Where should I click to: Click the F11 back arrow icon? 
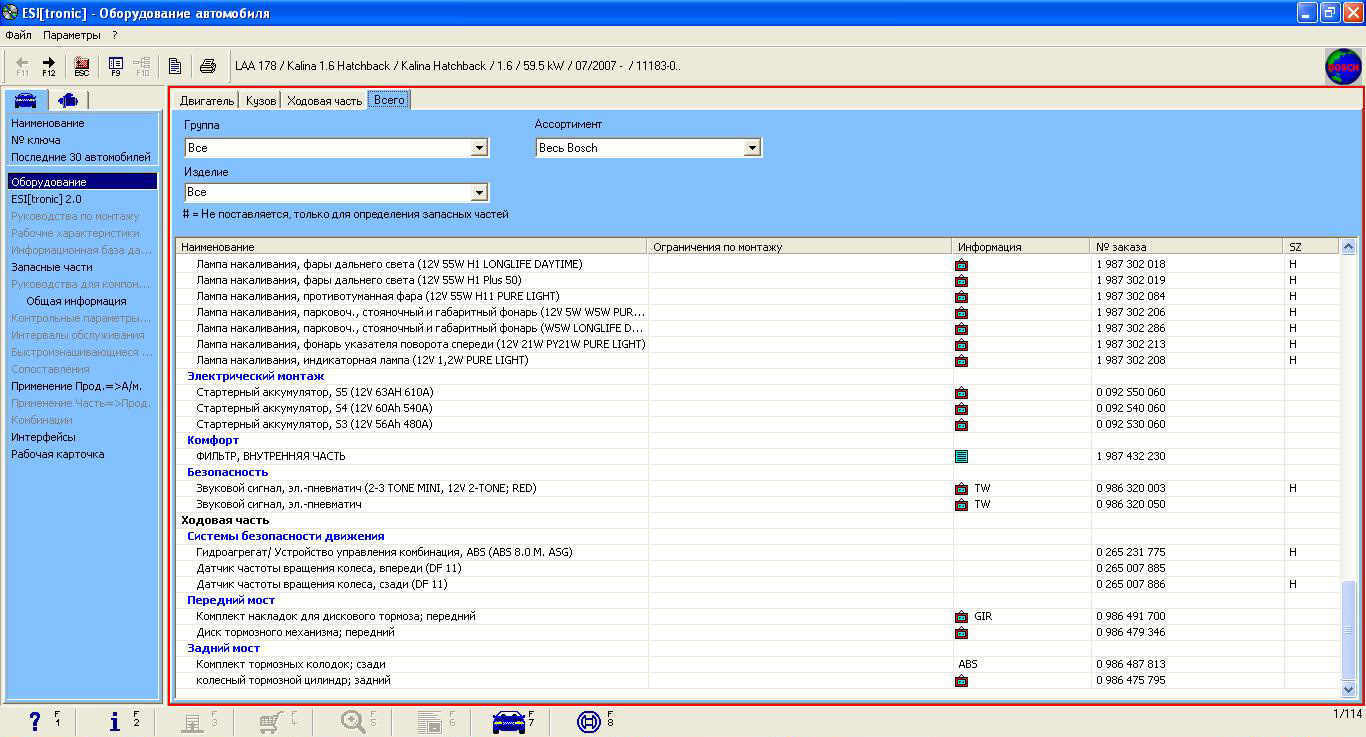point(22,66)
